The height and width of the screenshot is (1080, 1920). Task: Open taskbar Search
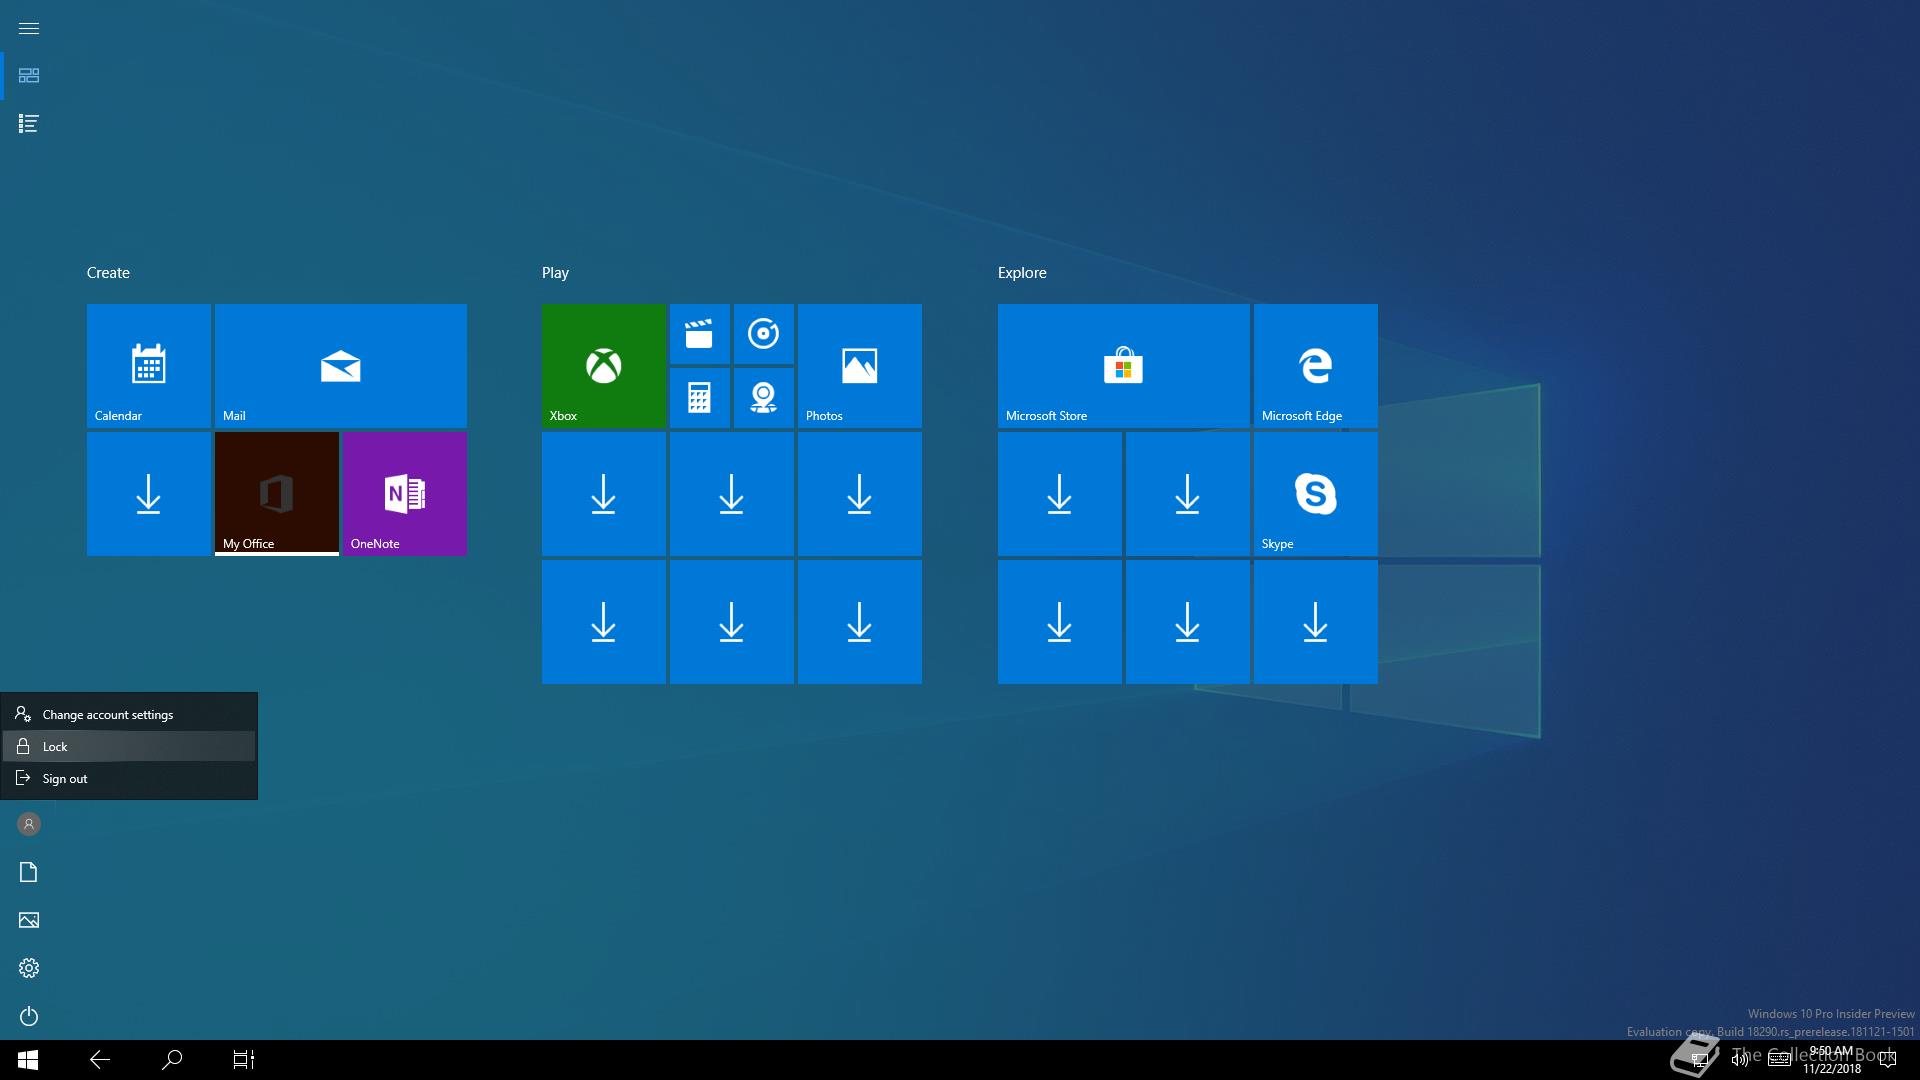click(172, 1060)
